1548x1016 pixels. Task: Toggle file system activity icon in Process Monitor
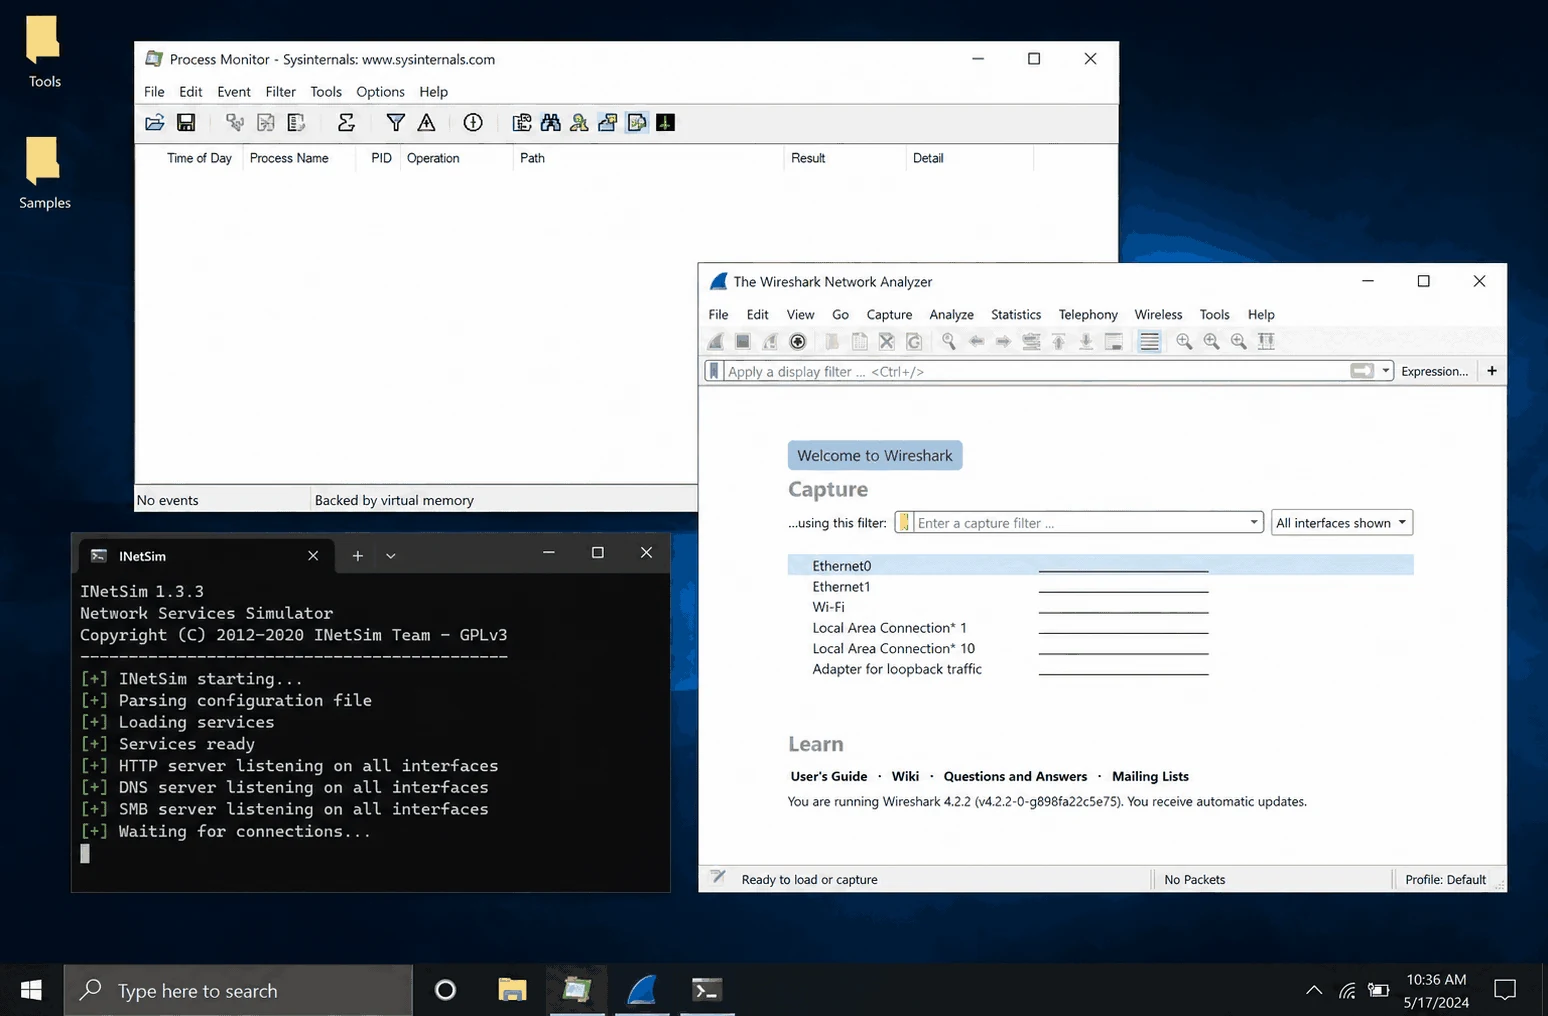pyautogui.click(x=607, y=122)
